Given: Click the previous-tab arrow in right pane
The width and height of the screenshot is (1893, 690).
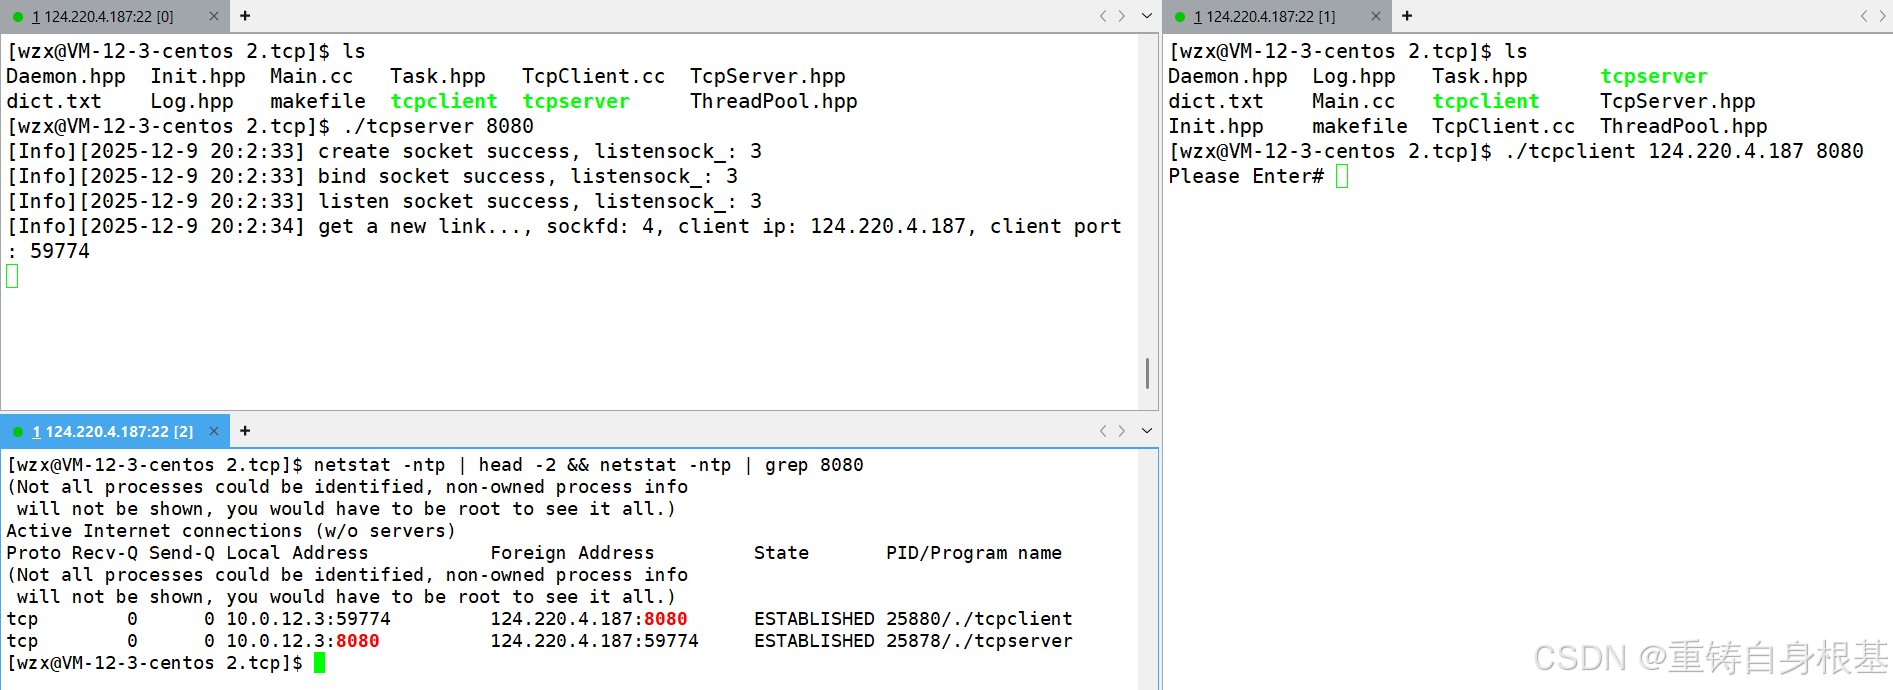Looking at the screenshot, I should point(1865,16).
